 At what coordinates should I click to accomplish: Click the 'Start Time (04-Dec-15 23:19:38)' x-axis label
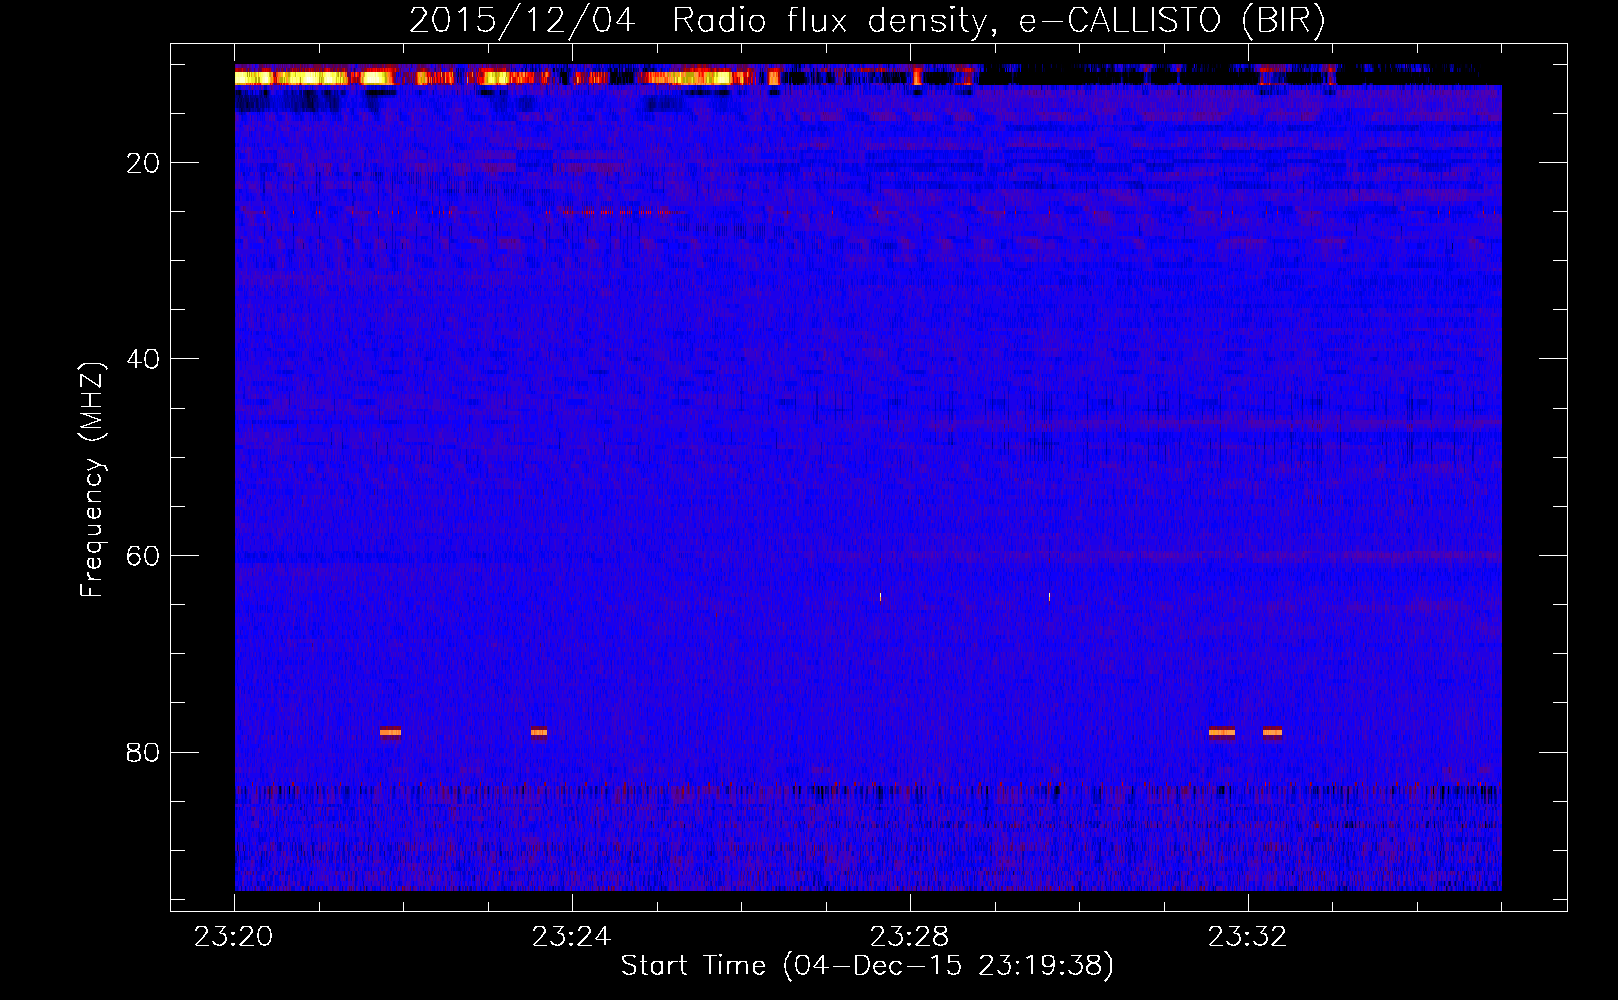pos(867,966)
